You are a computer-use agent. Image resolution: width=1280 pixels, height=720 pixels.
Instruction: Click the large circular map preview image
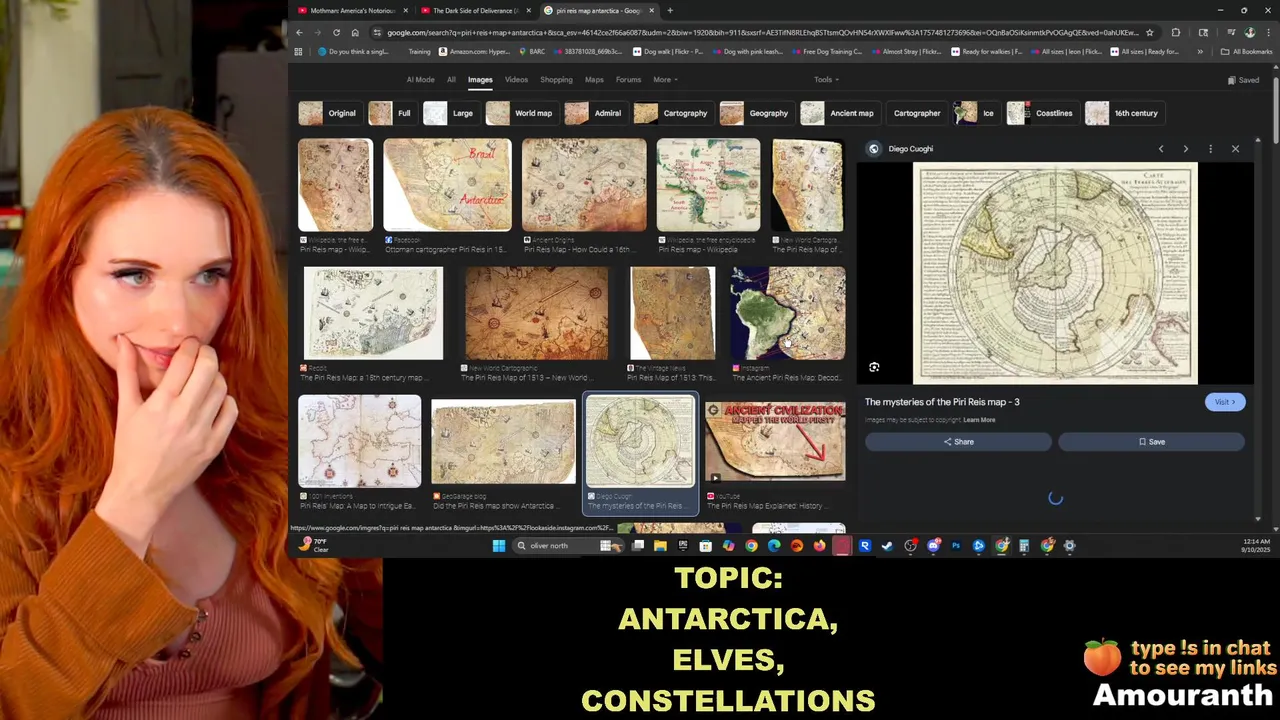tap(1055, 273)
